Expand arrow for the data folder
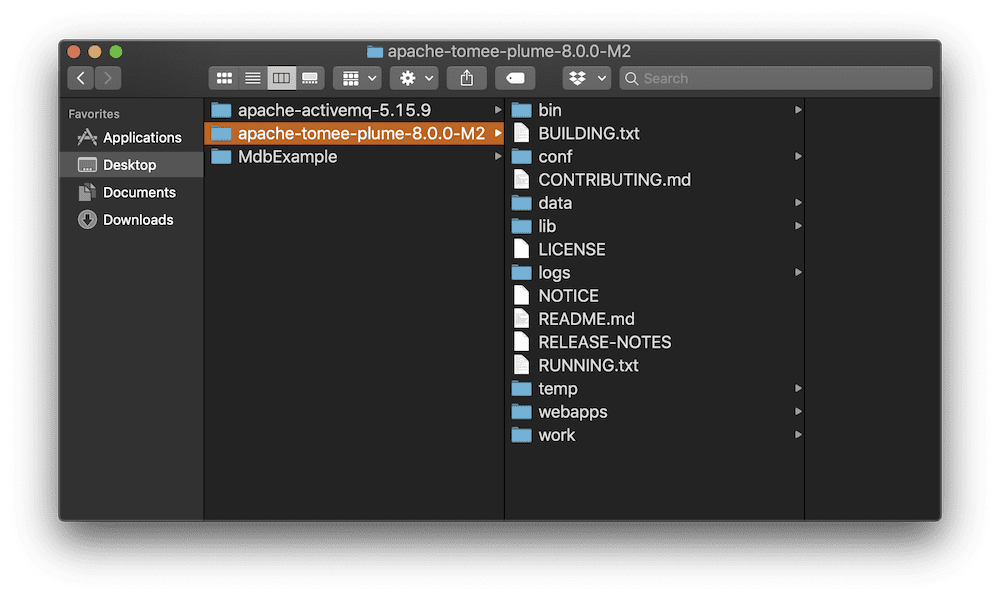This screenshot has width=1000, height=599. tap(798, 203)
